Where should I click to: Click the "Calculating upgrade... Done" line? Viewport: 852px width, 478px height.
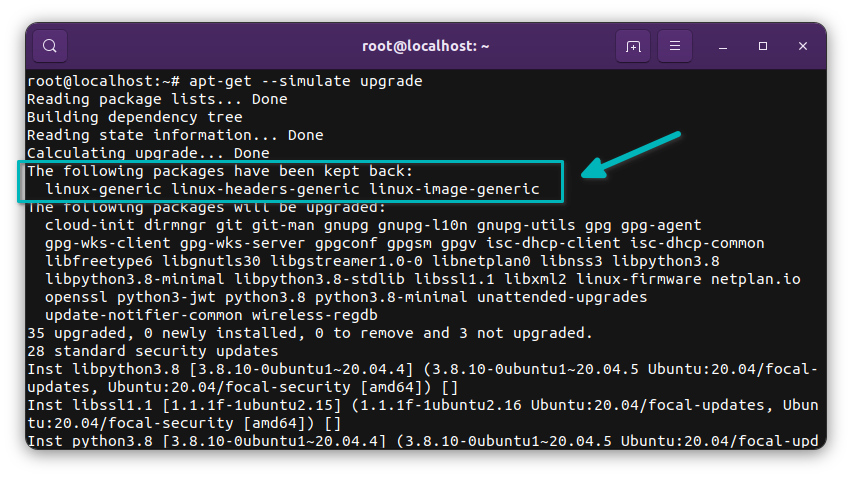[148, 153]
